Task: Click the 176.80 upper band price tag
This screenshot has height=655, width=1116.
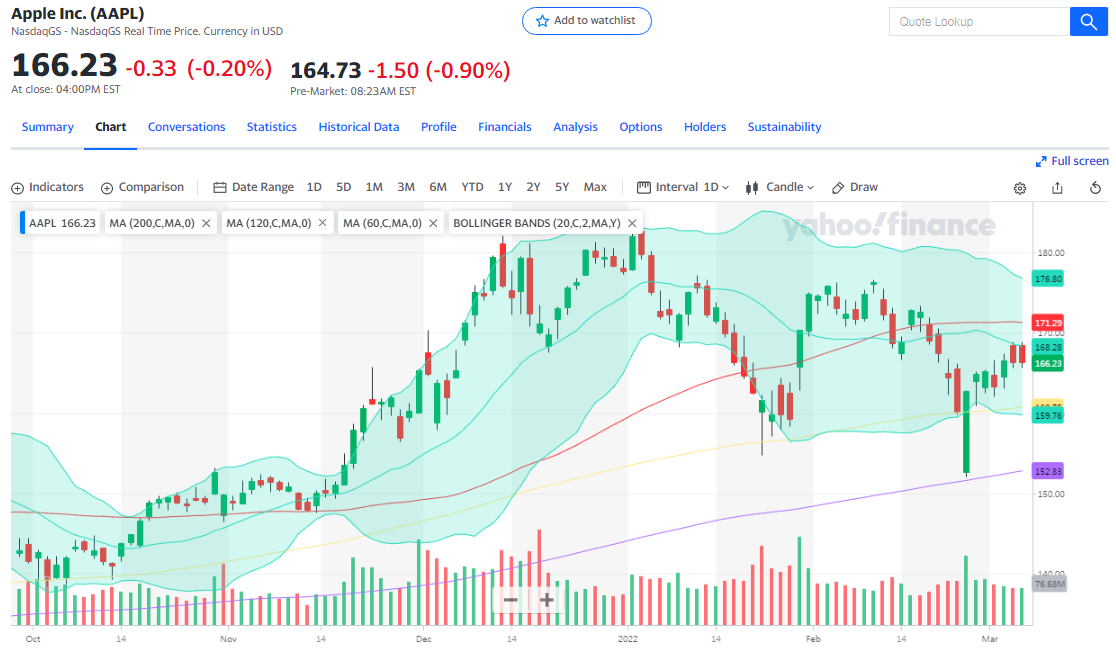Action: click(x=1048, y=279)
